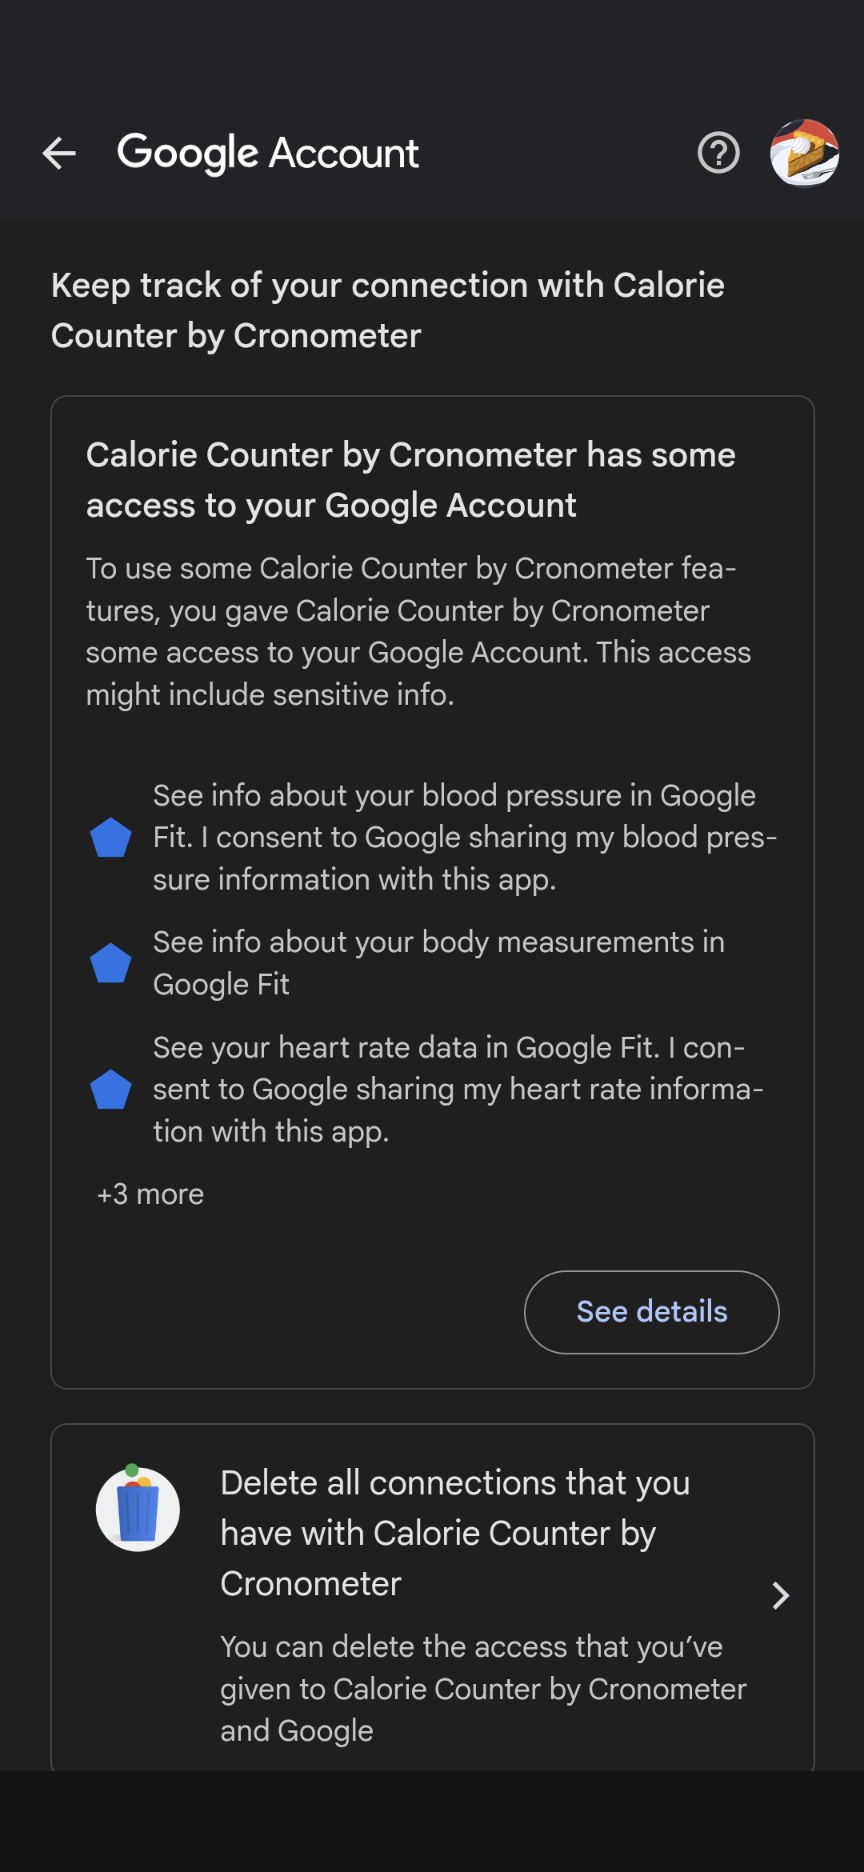Click the delete access description text
This screenshot has height=1872, width=864.
tap(484, 1689)
